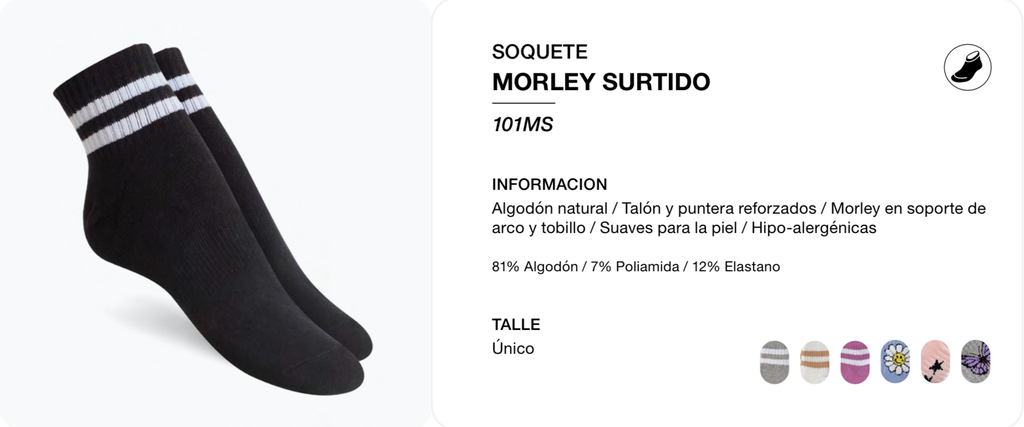Click the 7% Poliamida composition text
The width and height of the screenshot is (1024, 427).
(x=635, y=267)
